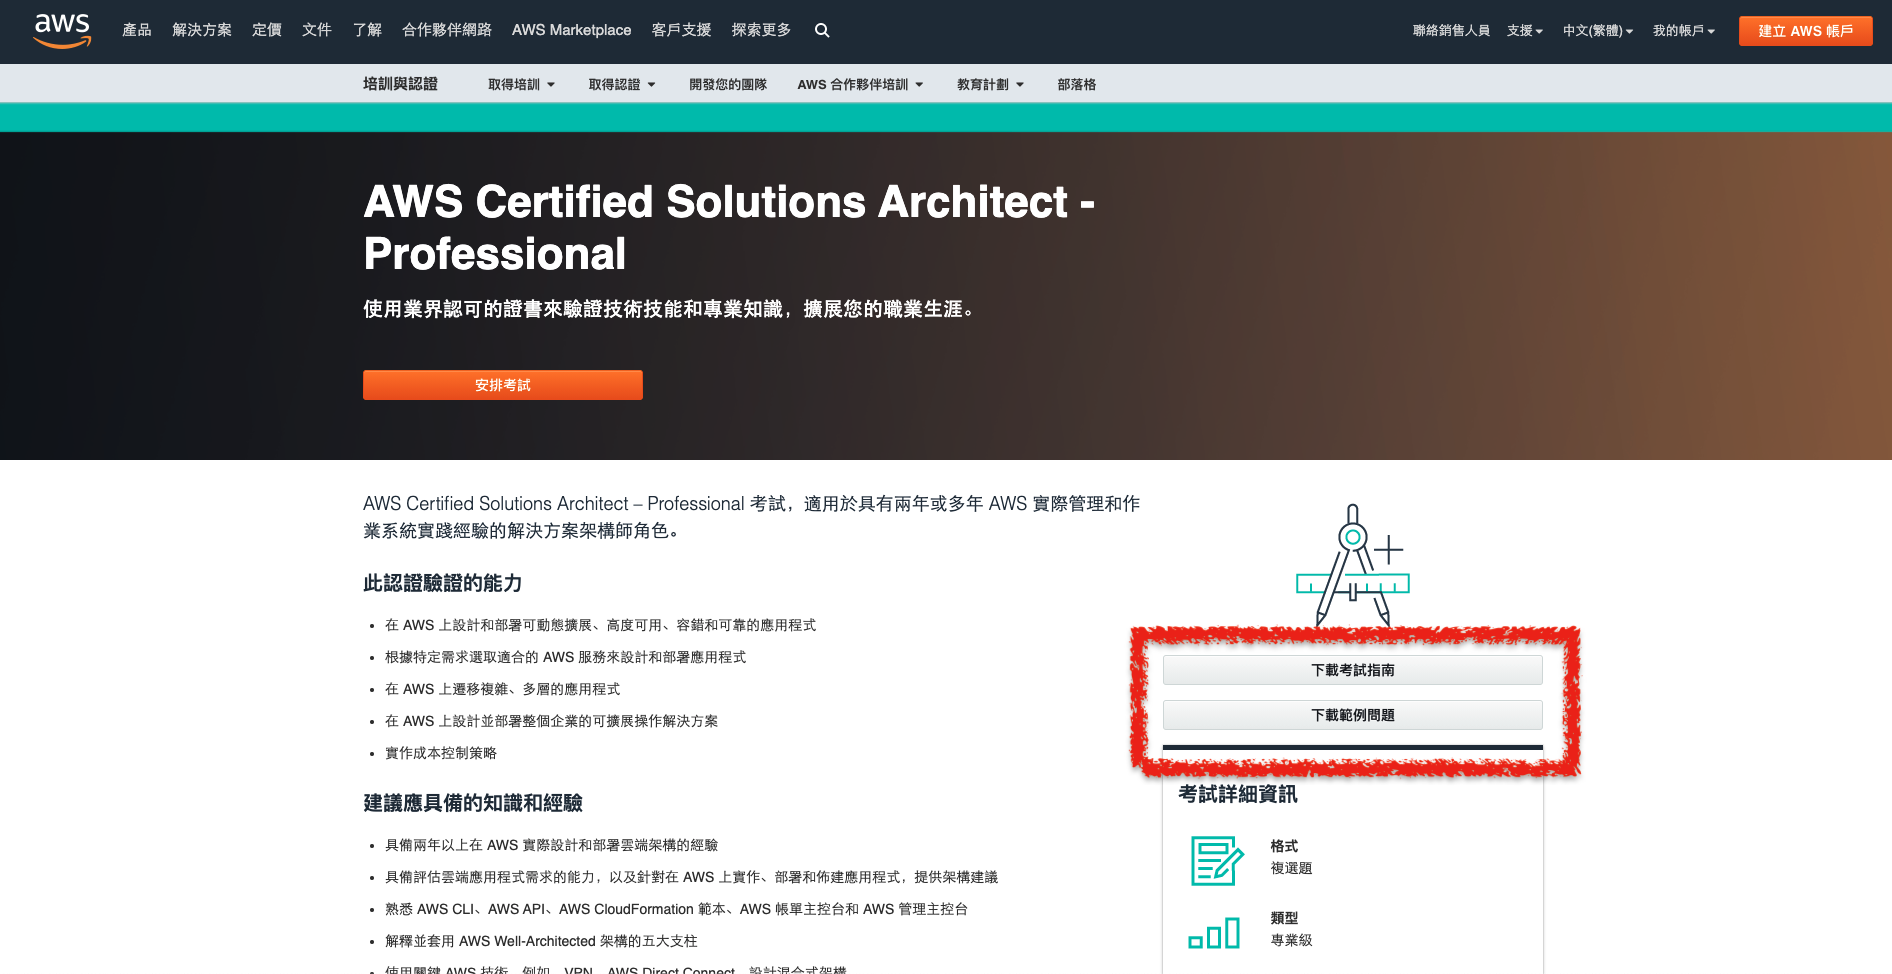Expand the 中文(繁體) language selector

pyautogui.click(x=1597, y=30)
